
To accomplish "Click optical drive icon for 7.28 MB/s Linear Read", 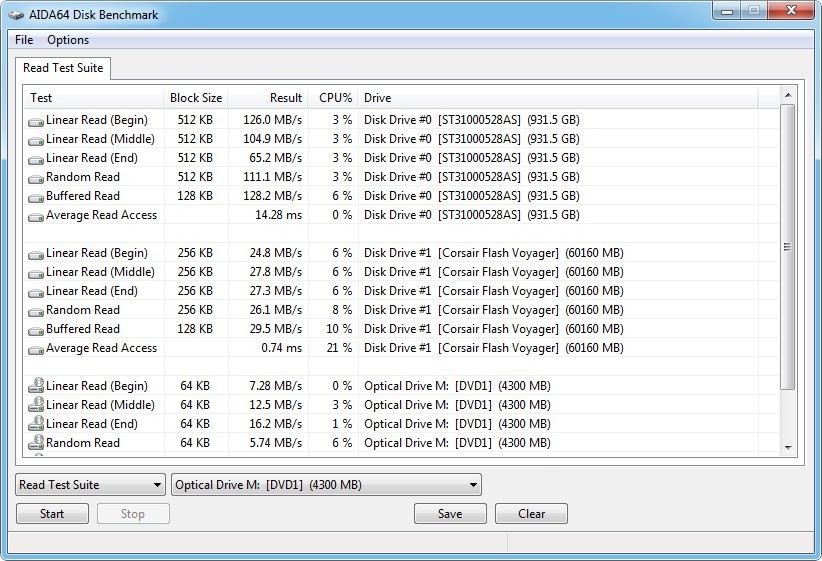I will [36, 385].
